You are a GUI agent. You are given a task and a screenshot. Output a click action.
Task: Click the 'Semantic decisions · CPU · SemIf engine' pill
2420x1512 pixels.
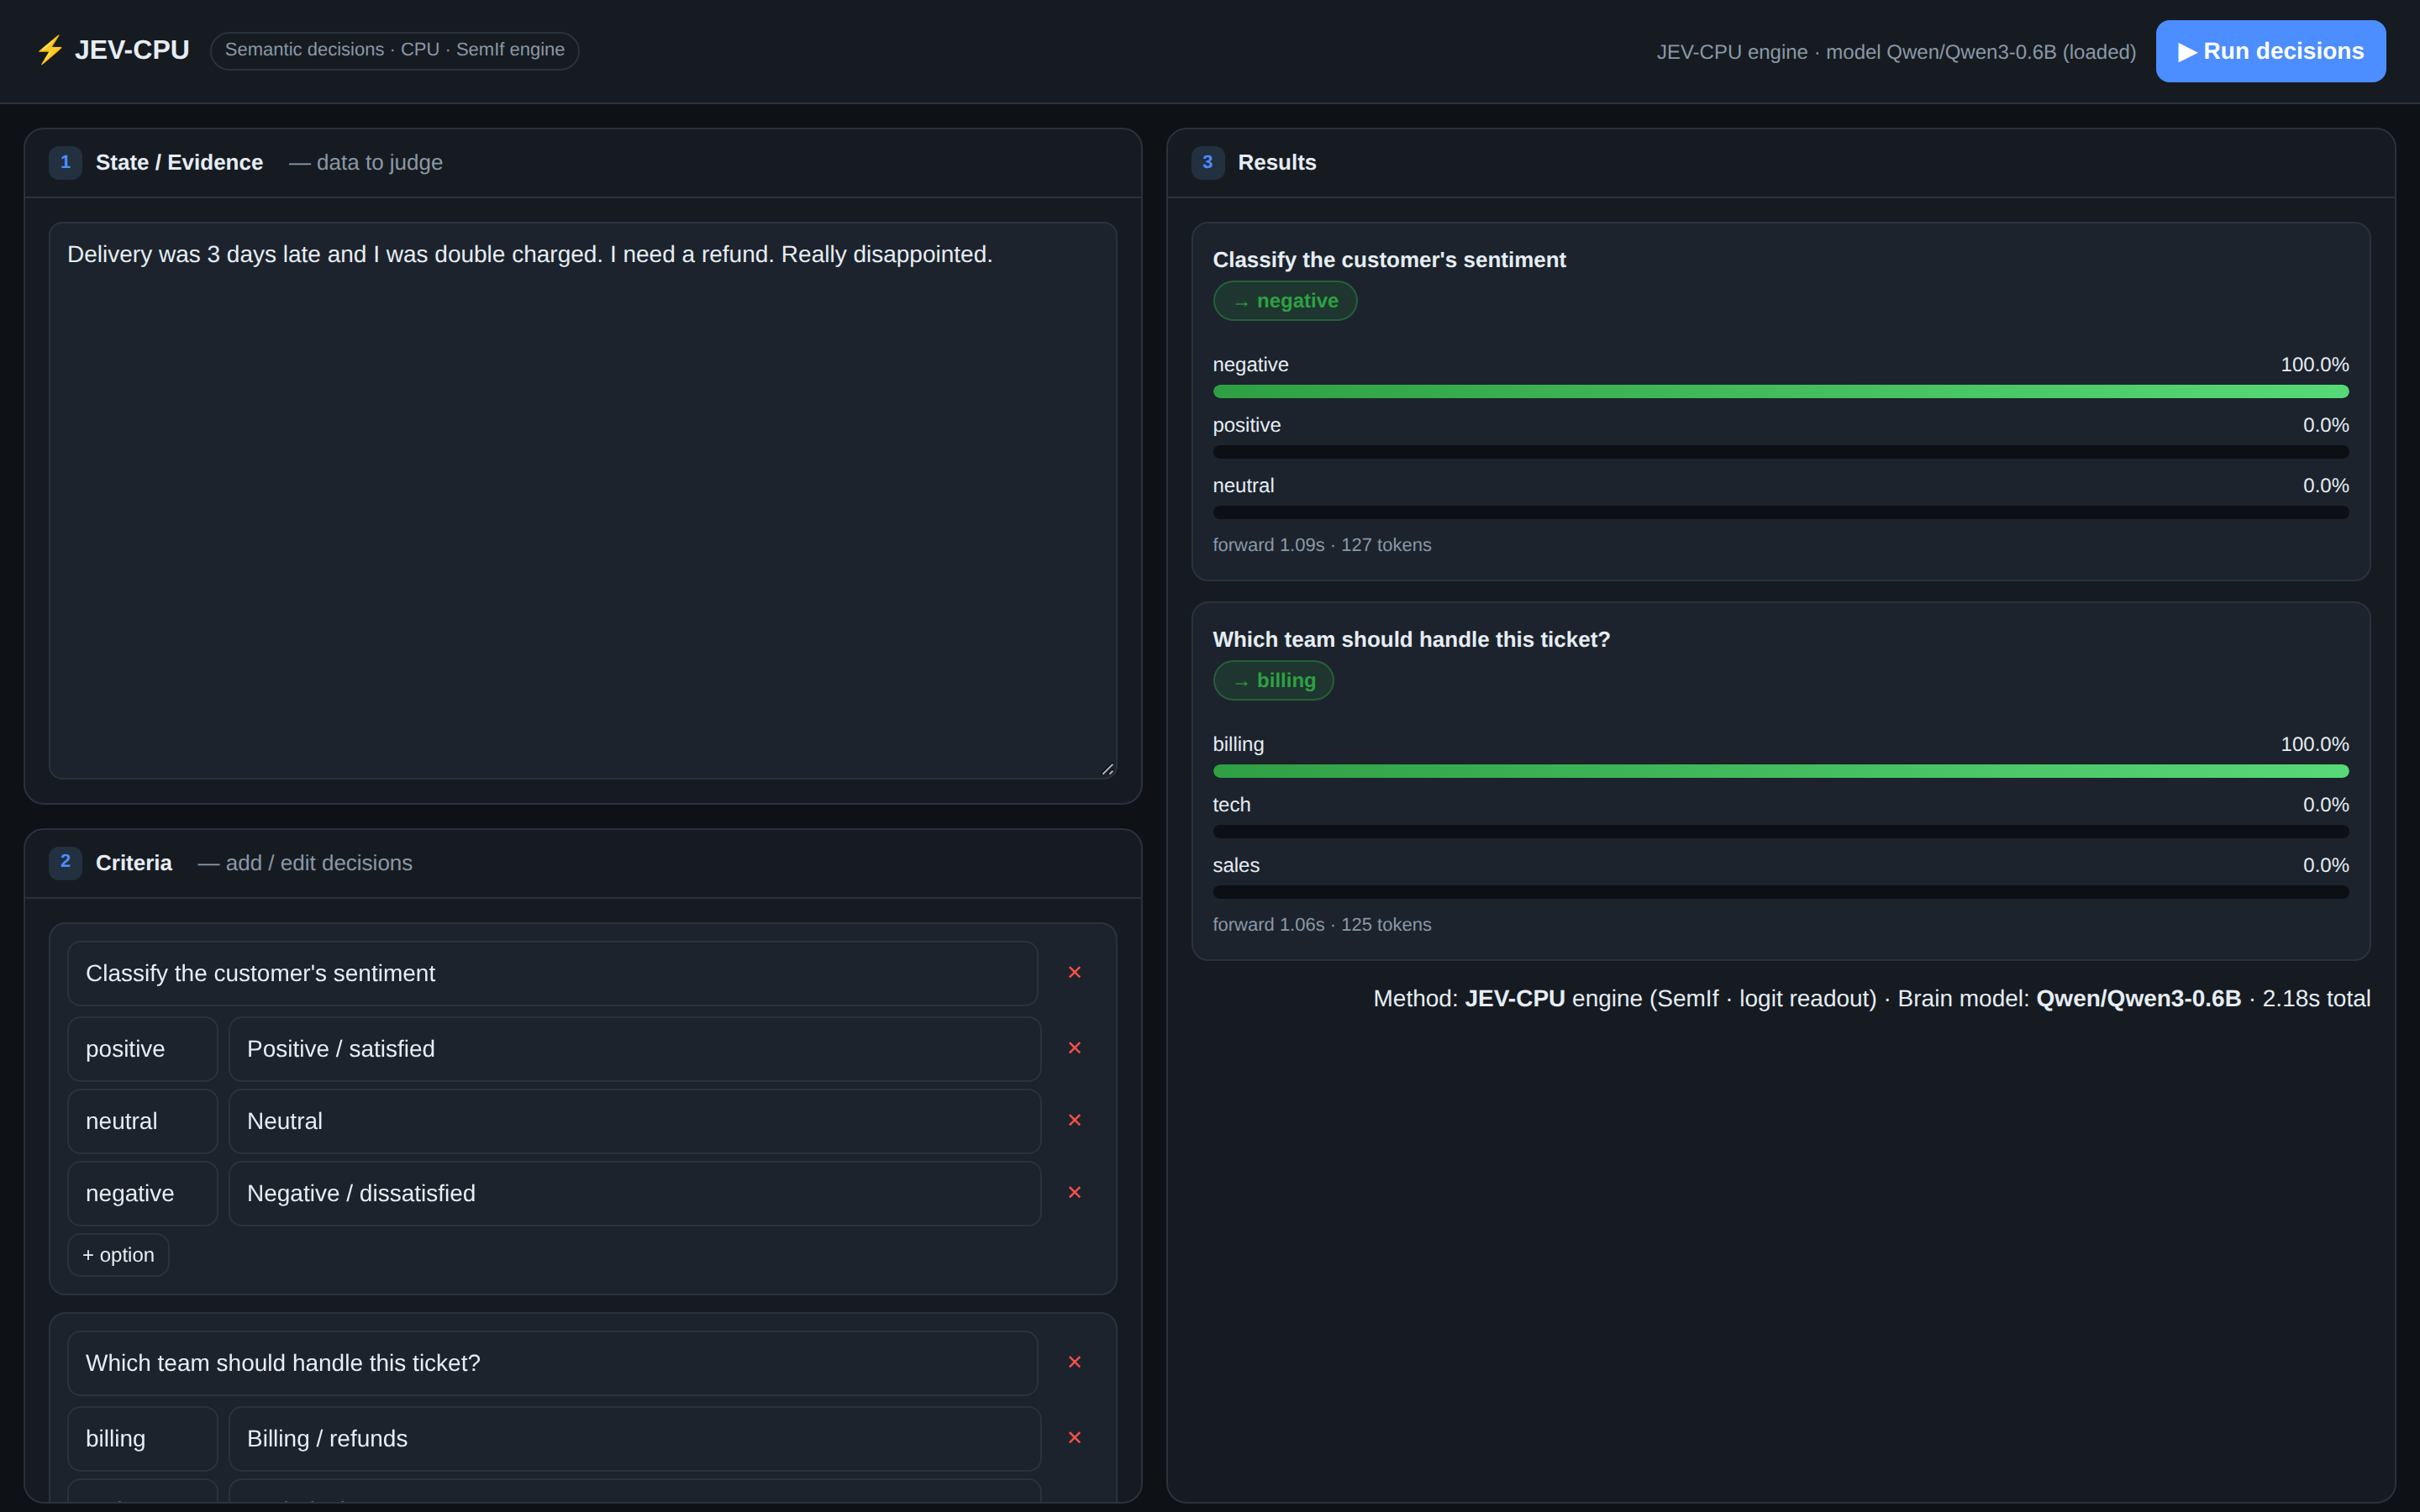[394, 50]
